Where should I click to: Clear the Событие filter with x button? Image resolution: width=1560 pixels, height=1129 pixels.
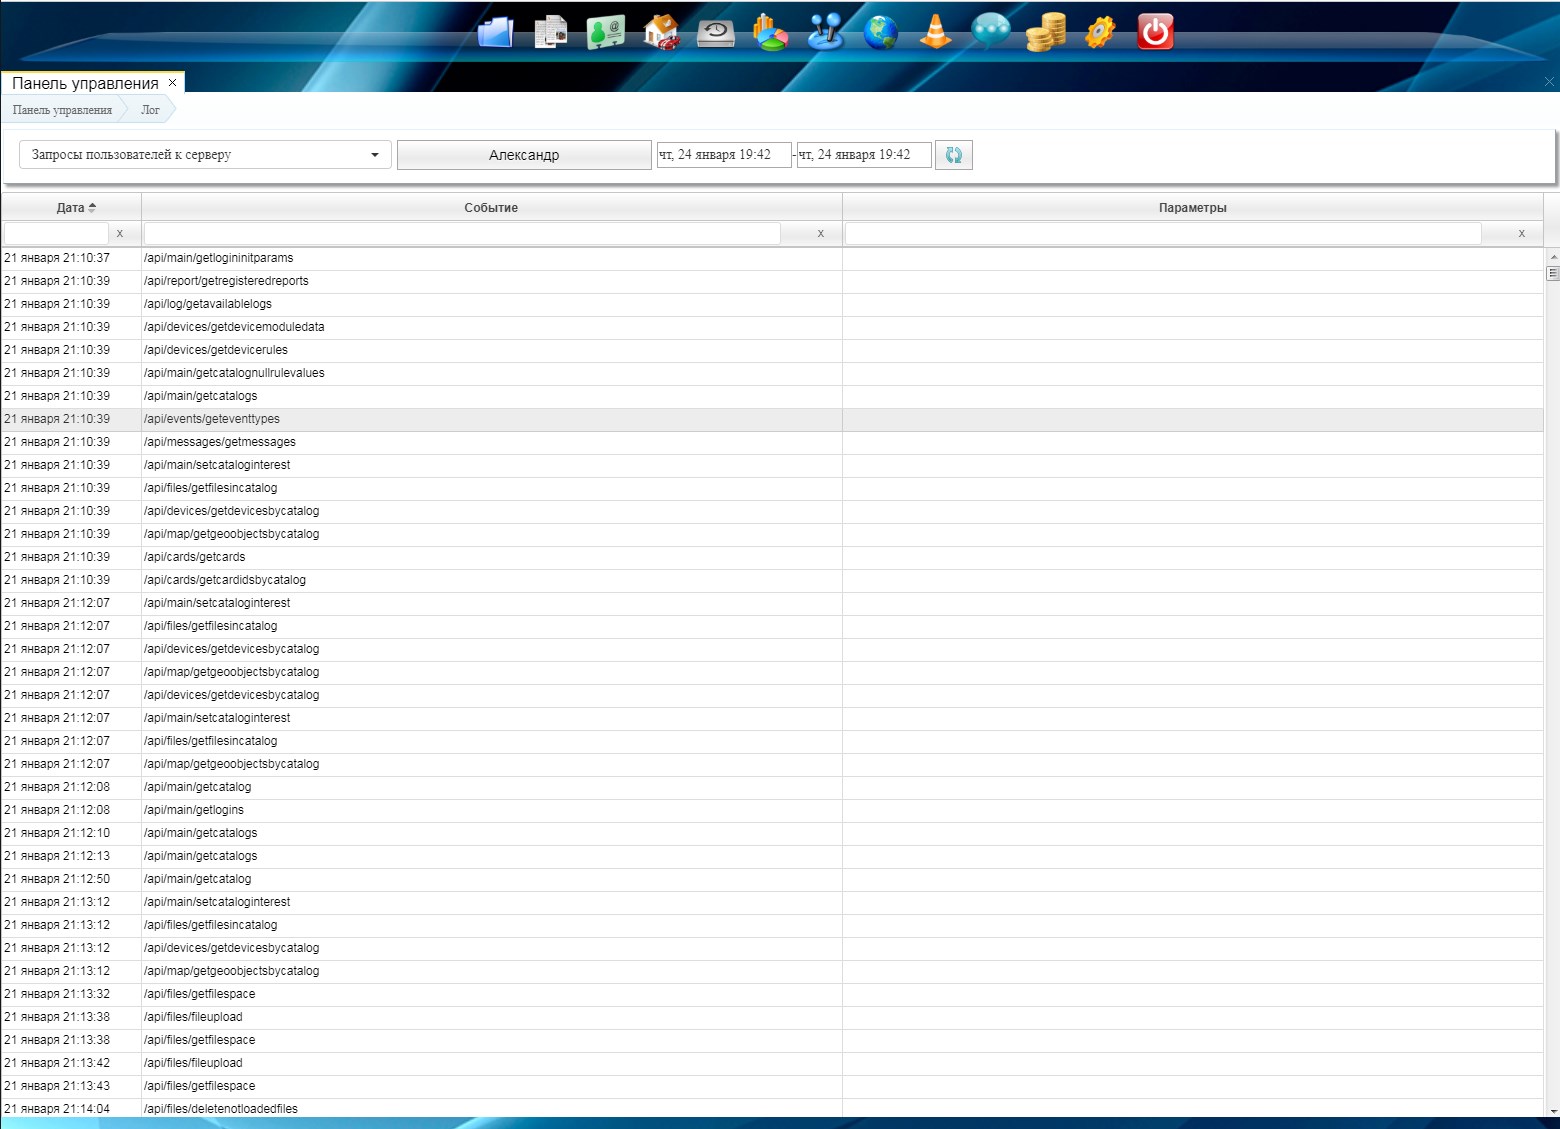pos(821,233)
